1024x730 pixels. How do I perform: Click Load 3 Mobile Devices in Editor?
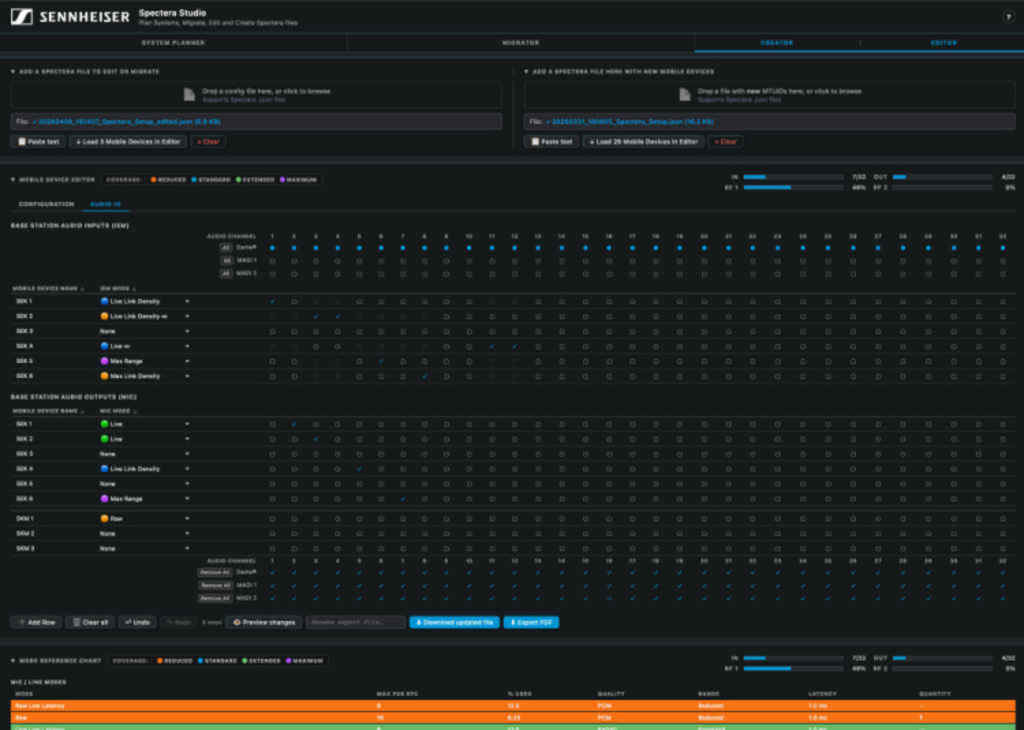(128, 142)
